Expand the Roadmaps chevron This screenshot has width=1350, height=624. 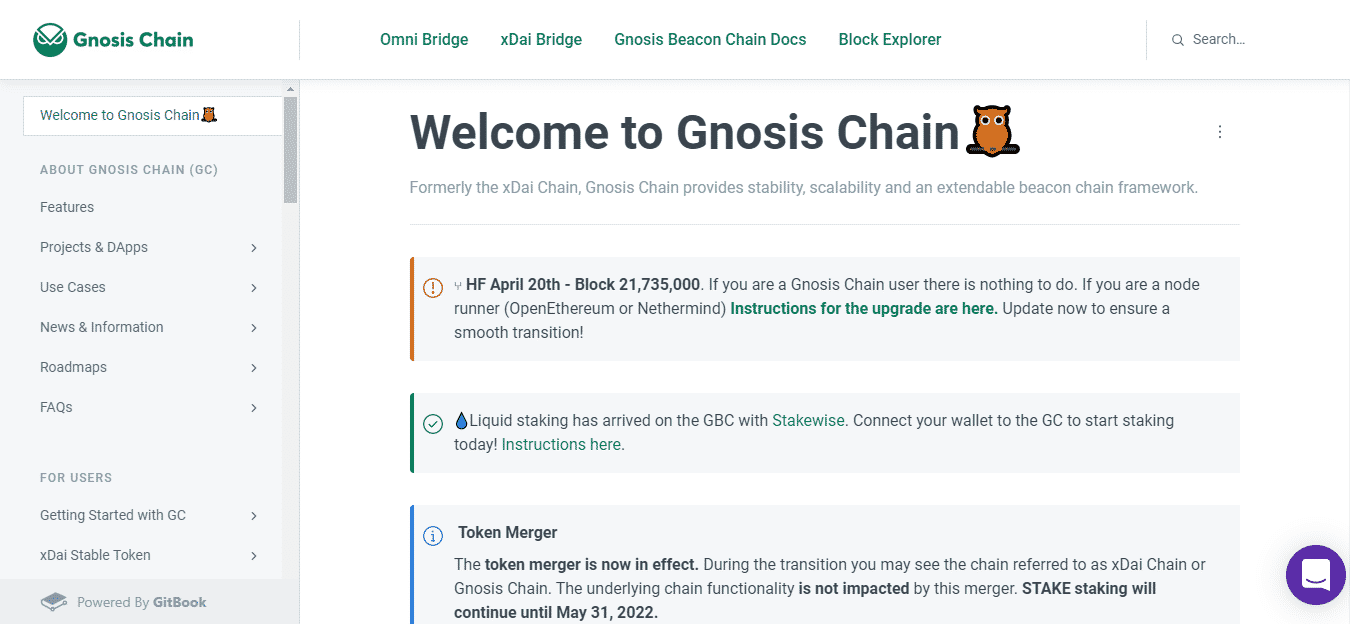254,367
